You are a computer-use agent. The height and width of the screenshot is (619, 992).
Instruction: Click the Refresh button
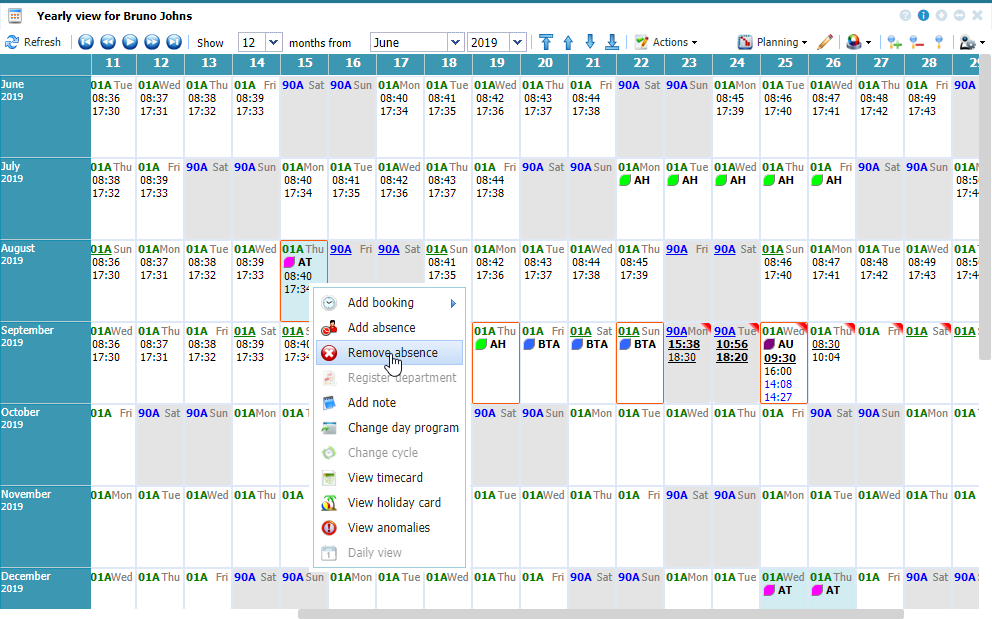pos(33,42)
